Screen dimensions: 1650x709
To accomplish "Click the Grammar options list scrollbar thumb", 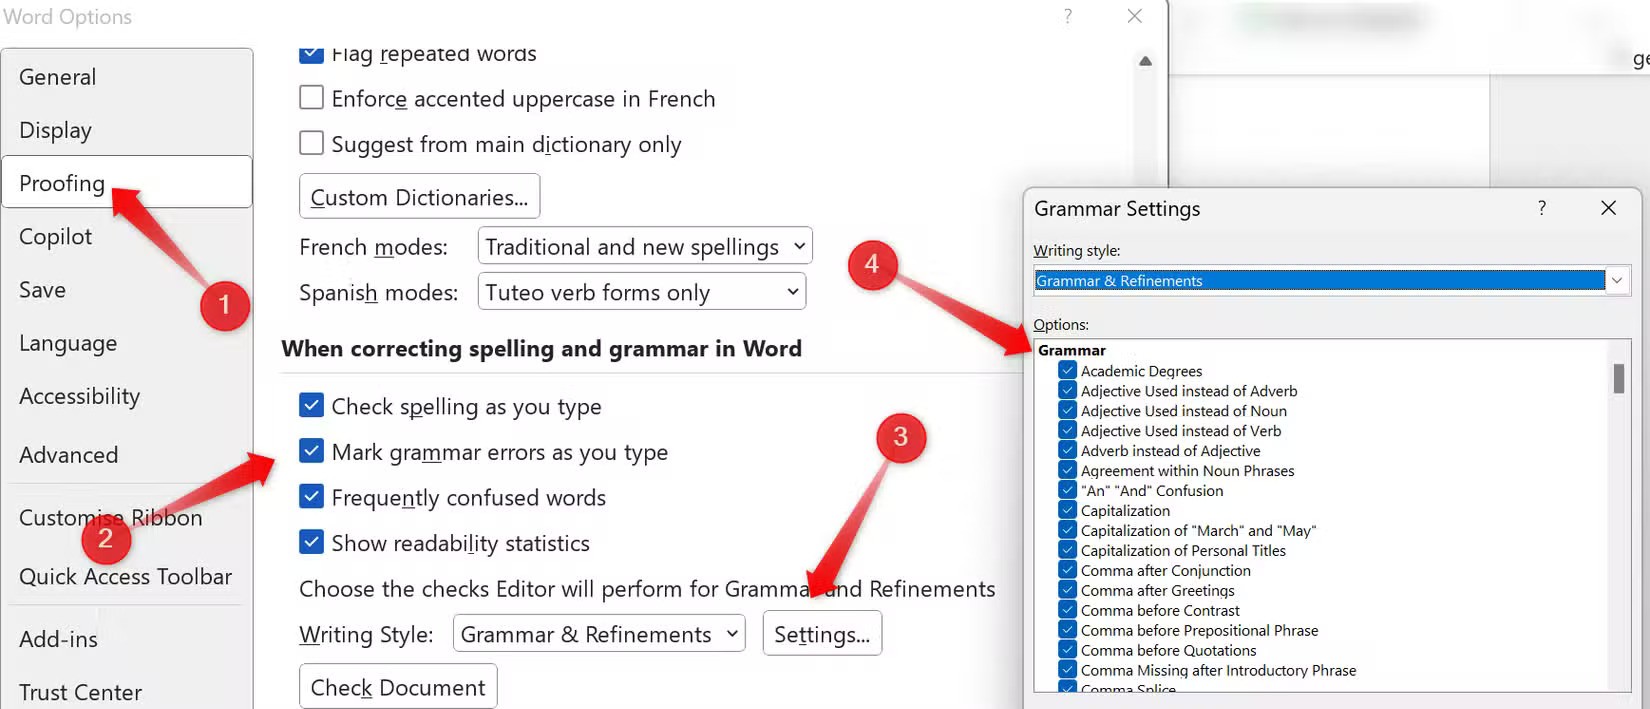I will pyautogui.click(x=1618, y=379).
